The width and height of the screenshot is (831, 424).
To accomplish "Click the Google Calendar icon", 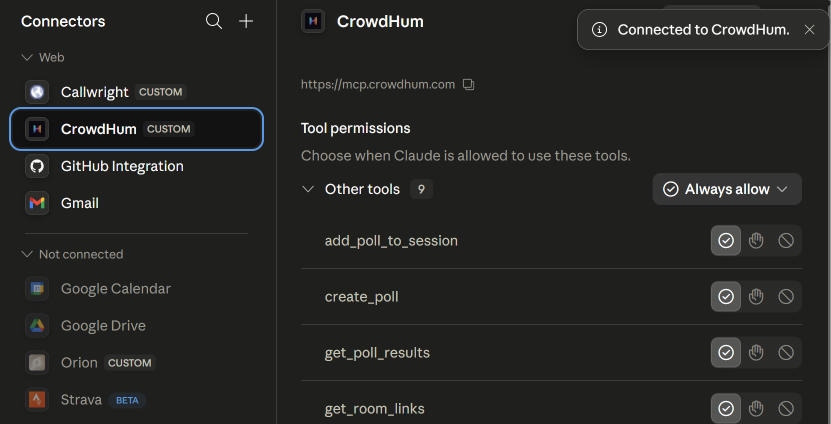I will coord(37,288).
